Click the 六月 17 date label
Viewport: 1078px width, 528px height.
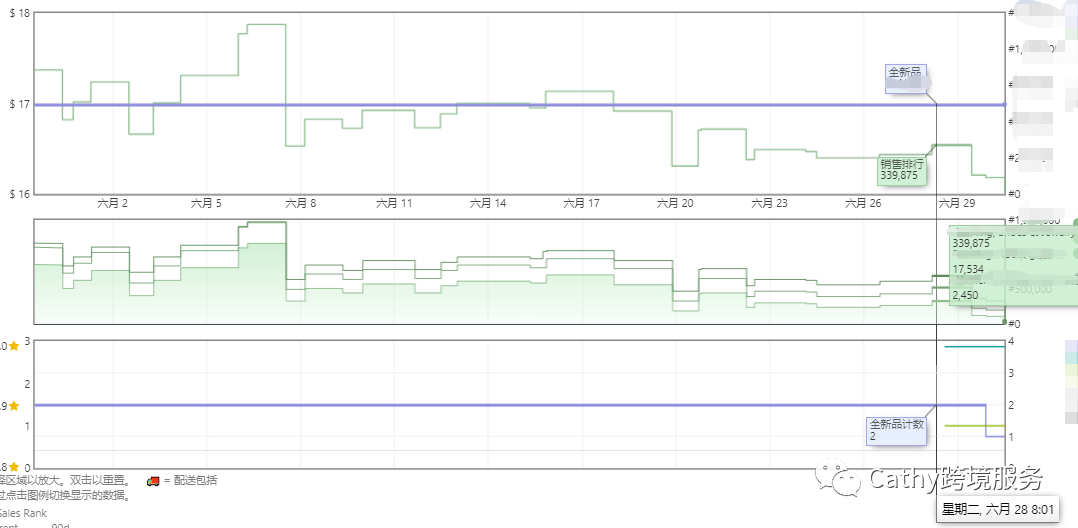582,204
